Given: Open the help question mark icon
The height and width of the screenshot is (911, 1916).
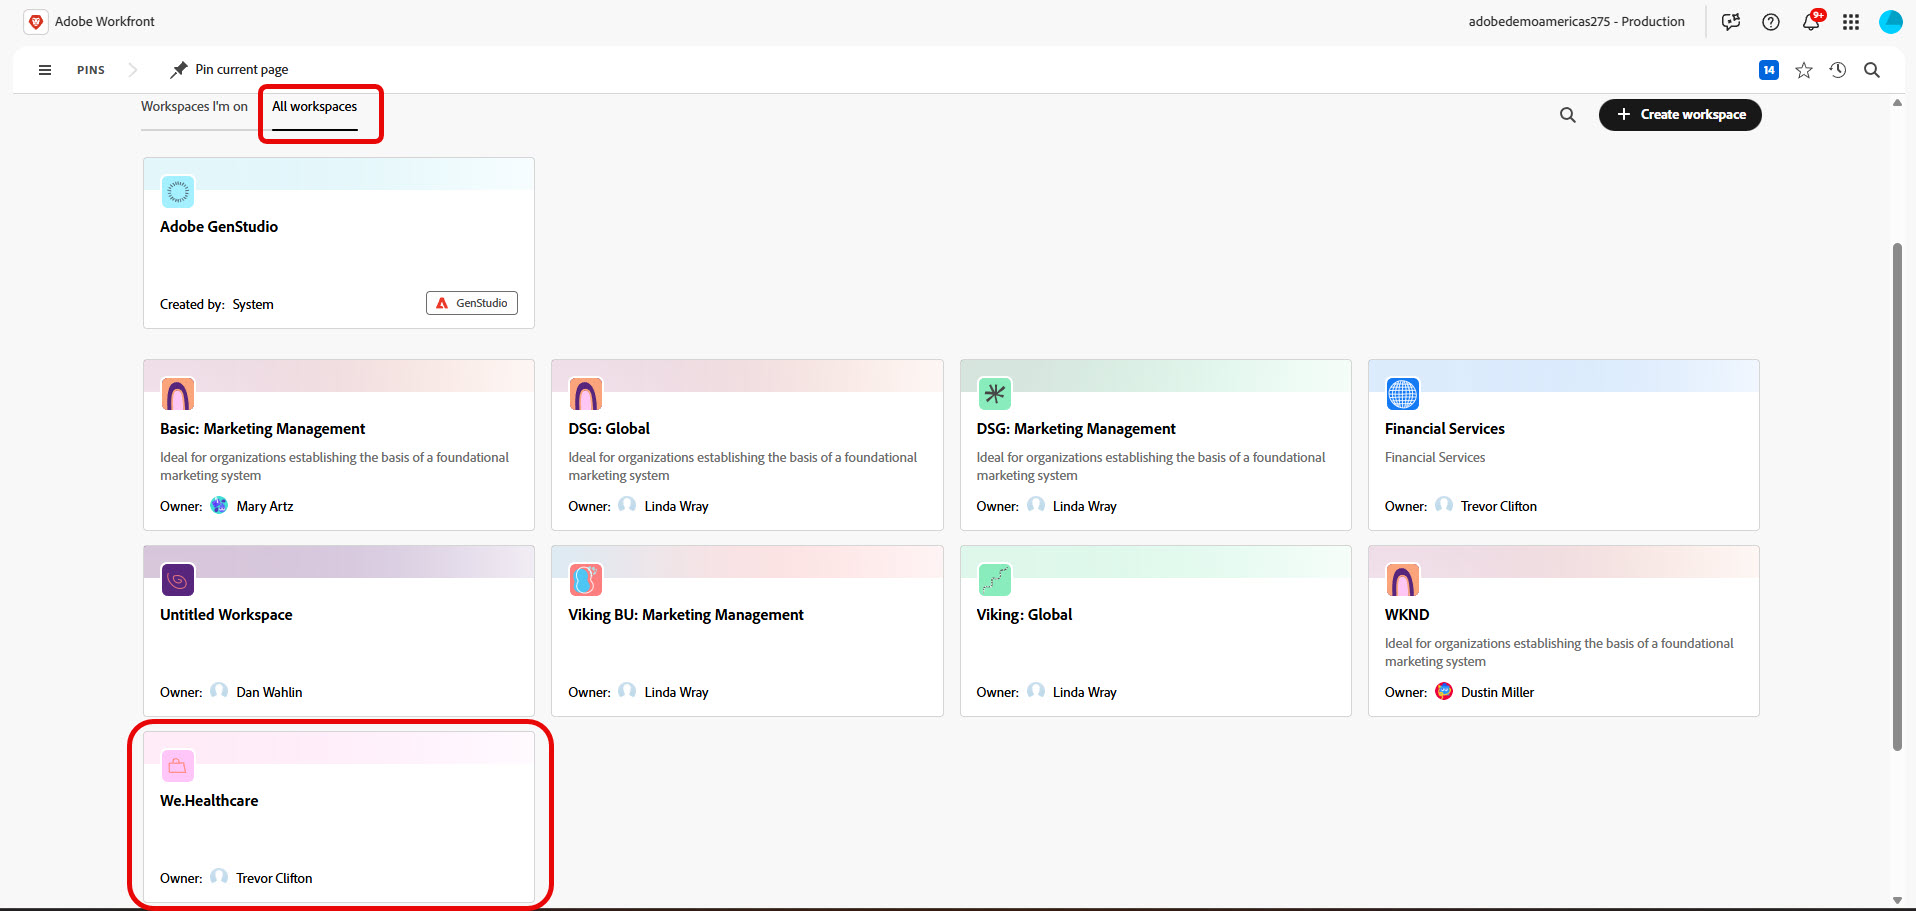Looking at the screenshot, I should (1771, 22).
